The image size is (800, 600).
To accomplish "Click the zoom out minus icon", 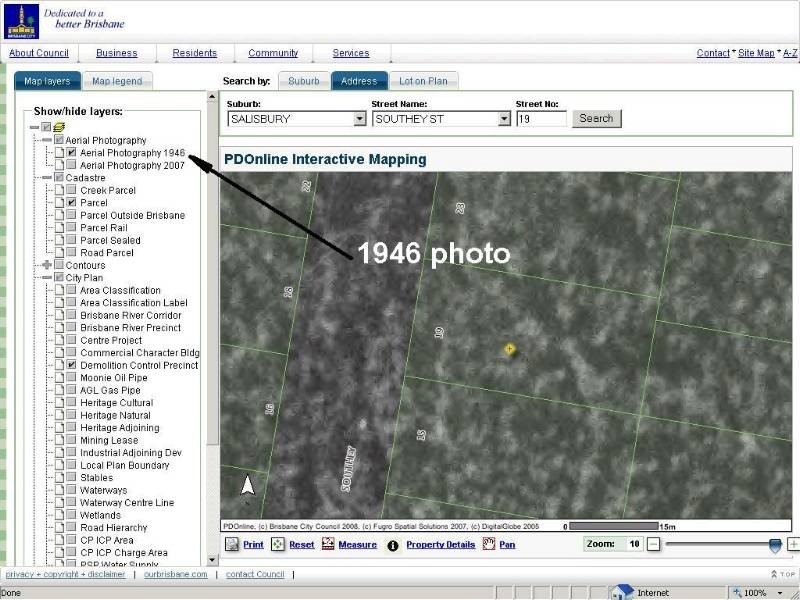I will click(x=653, y=544).
